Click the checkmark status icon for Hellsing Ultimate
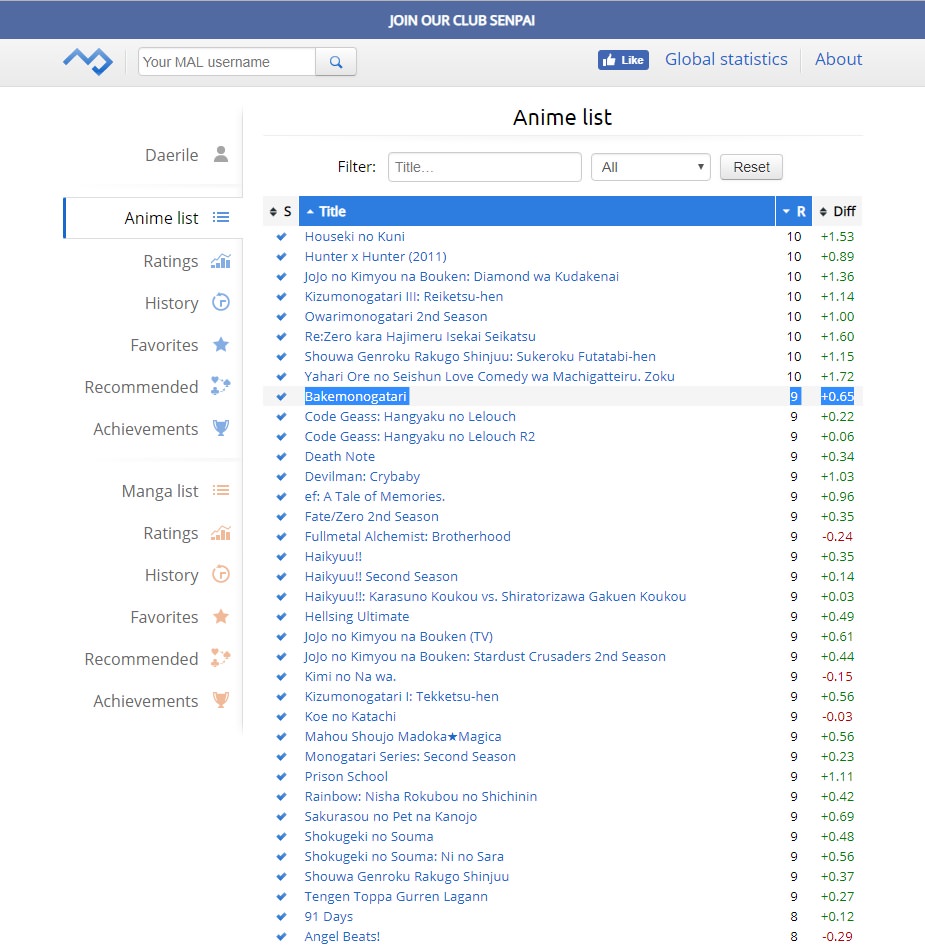The height and width of the screenshot is (945, 925). point(281,617)
